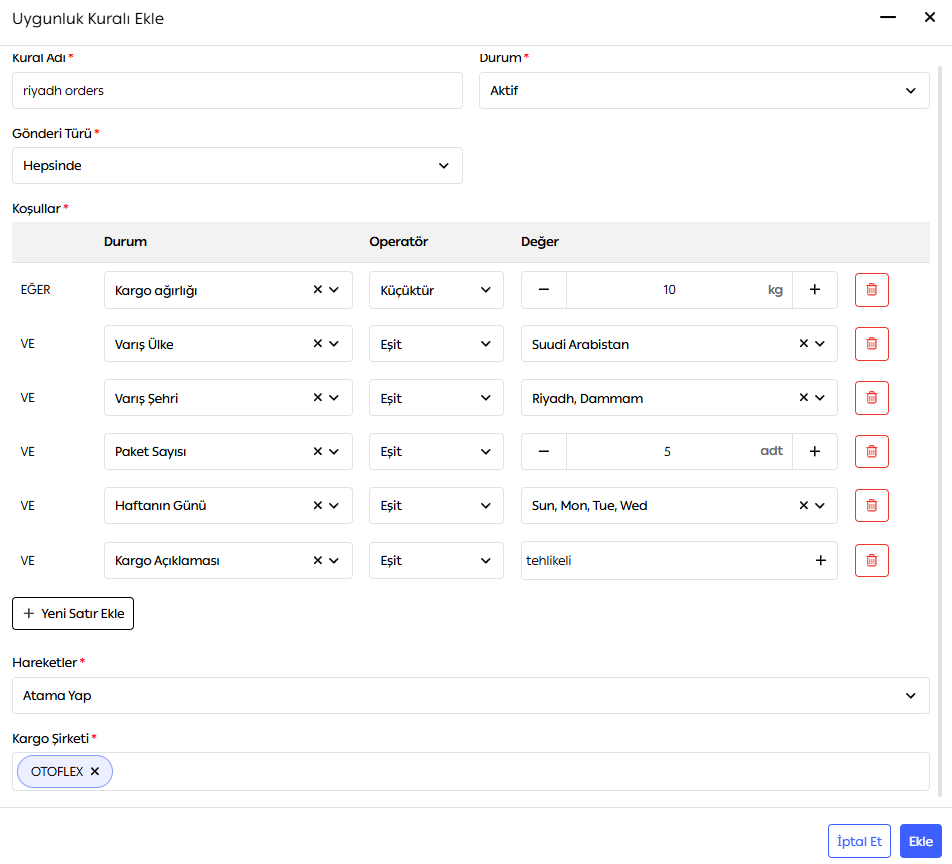Screen dimensions: 952x864
Task: Decrease the adt package count
Action: (x=544, y=451)
